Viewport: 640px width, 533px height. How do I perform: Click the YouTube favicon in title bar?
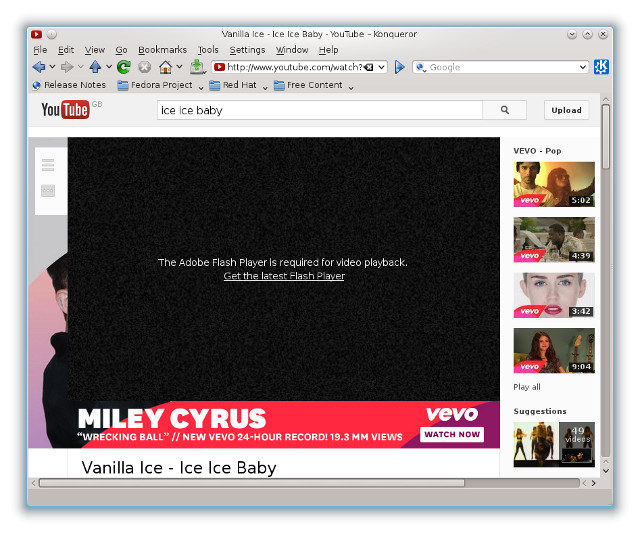coord(36,34)
